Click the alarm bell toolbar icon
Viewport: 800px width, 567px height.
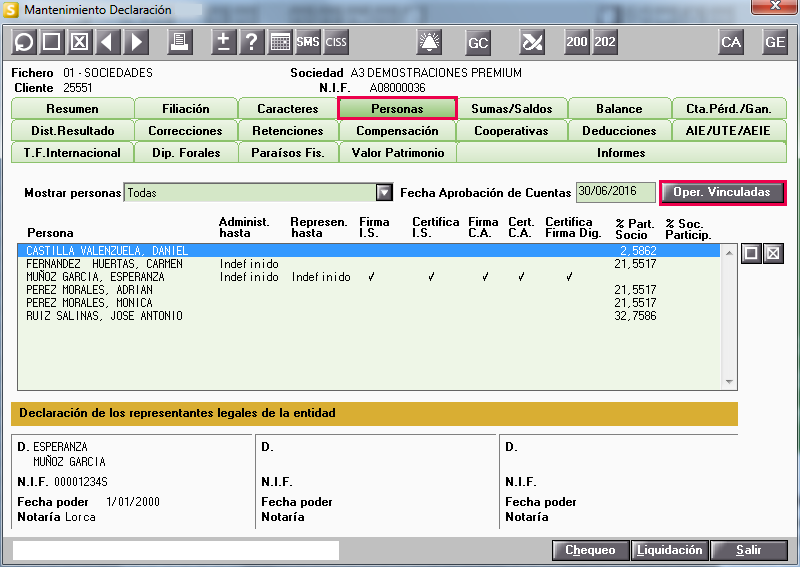pos(429,42)
